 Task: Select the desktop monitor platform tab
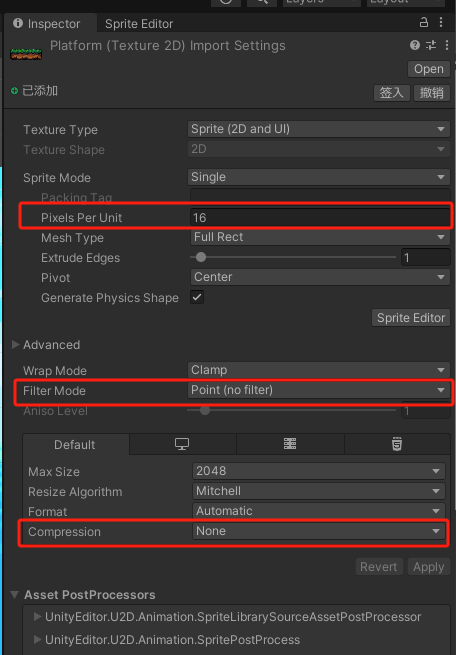tap(182, 444)
